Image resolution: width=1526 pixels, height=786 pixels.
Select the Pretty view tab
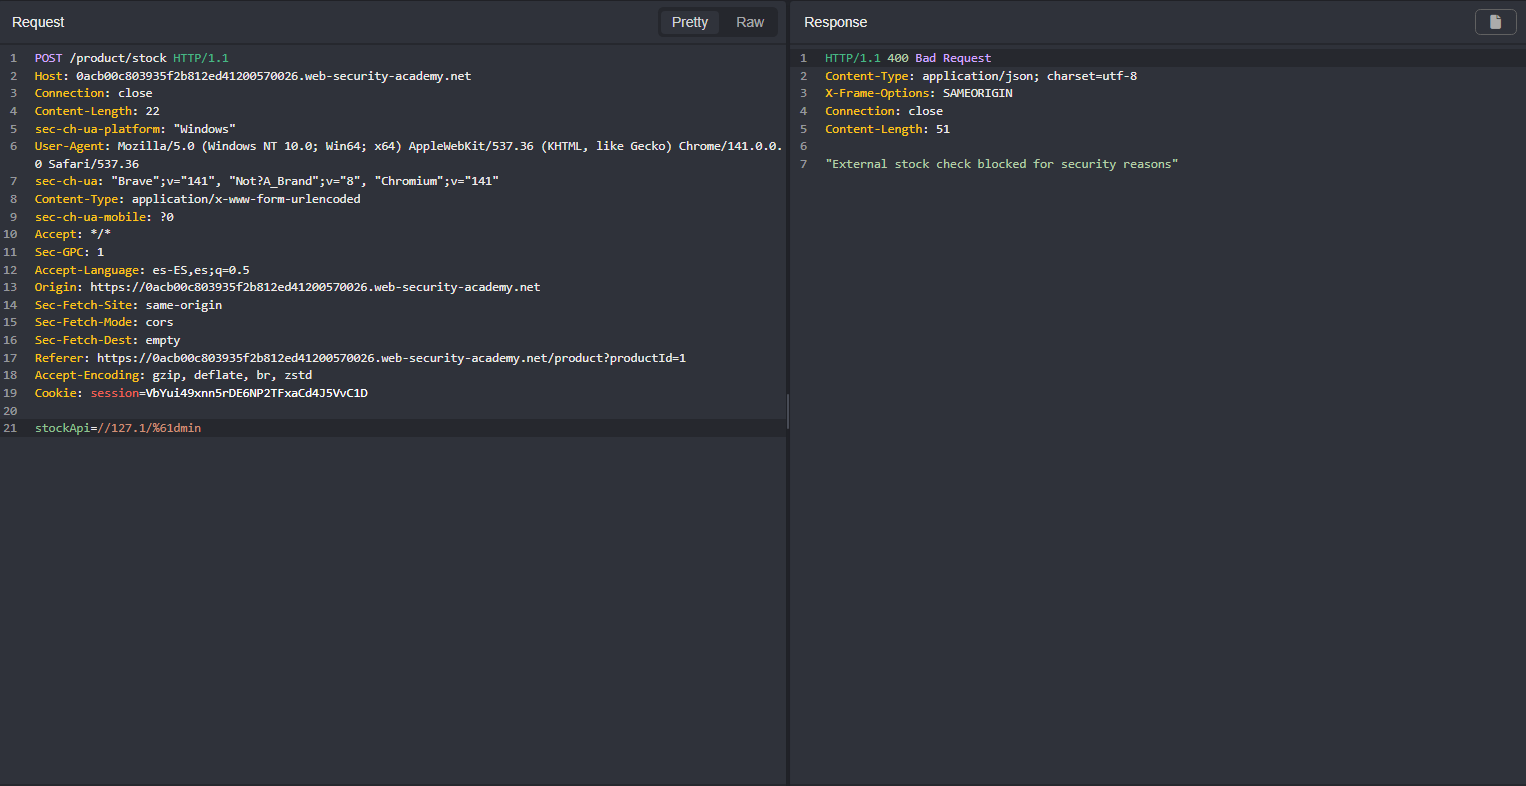pos(689,22)
